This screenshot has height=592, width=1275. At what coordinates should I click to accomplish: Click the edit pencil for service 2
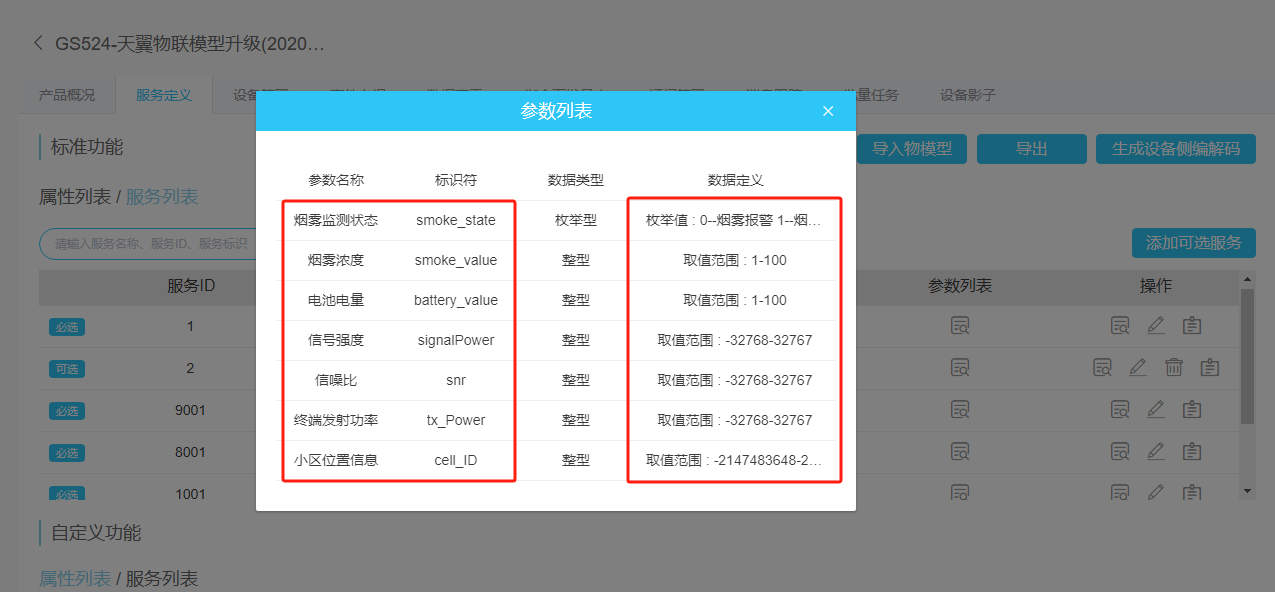[x=1137, y=367]
